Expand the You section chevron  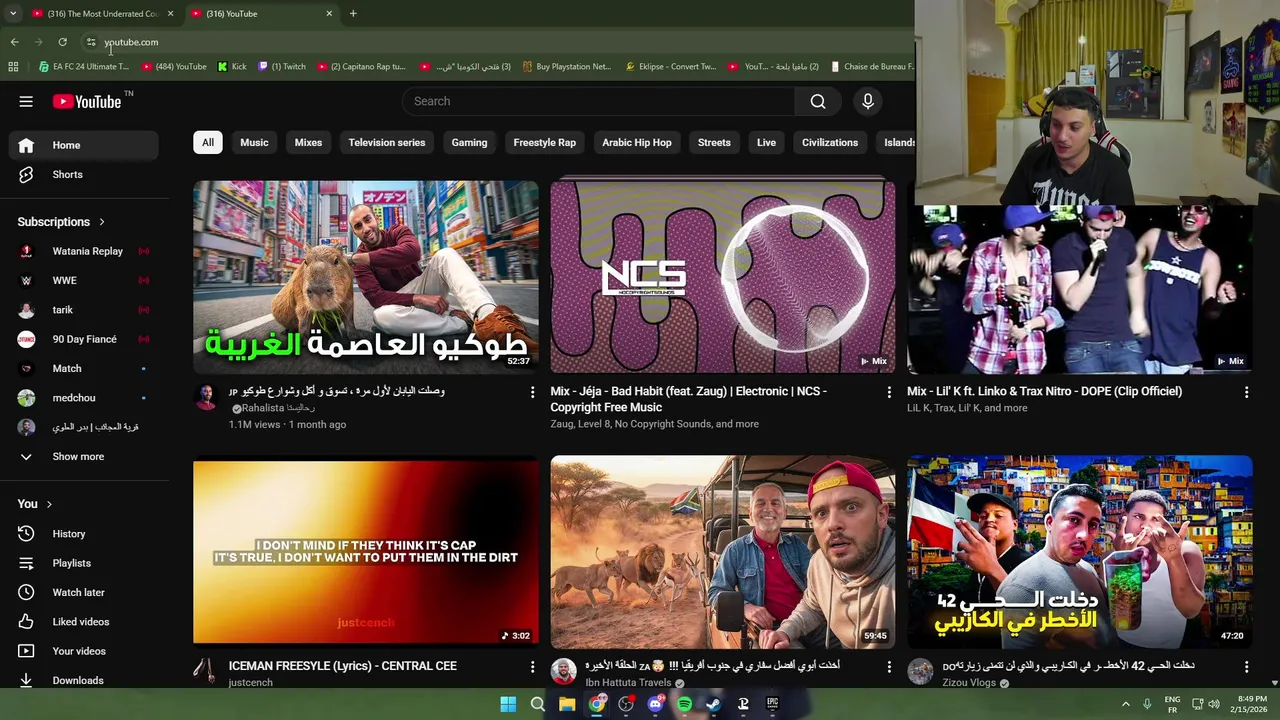click(x=49, y=504)
